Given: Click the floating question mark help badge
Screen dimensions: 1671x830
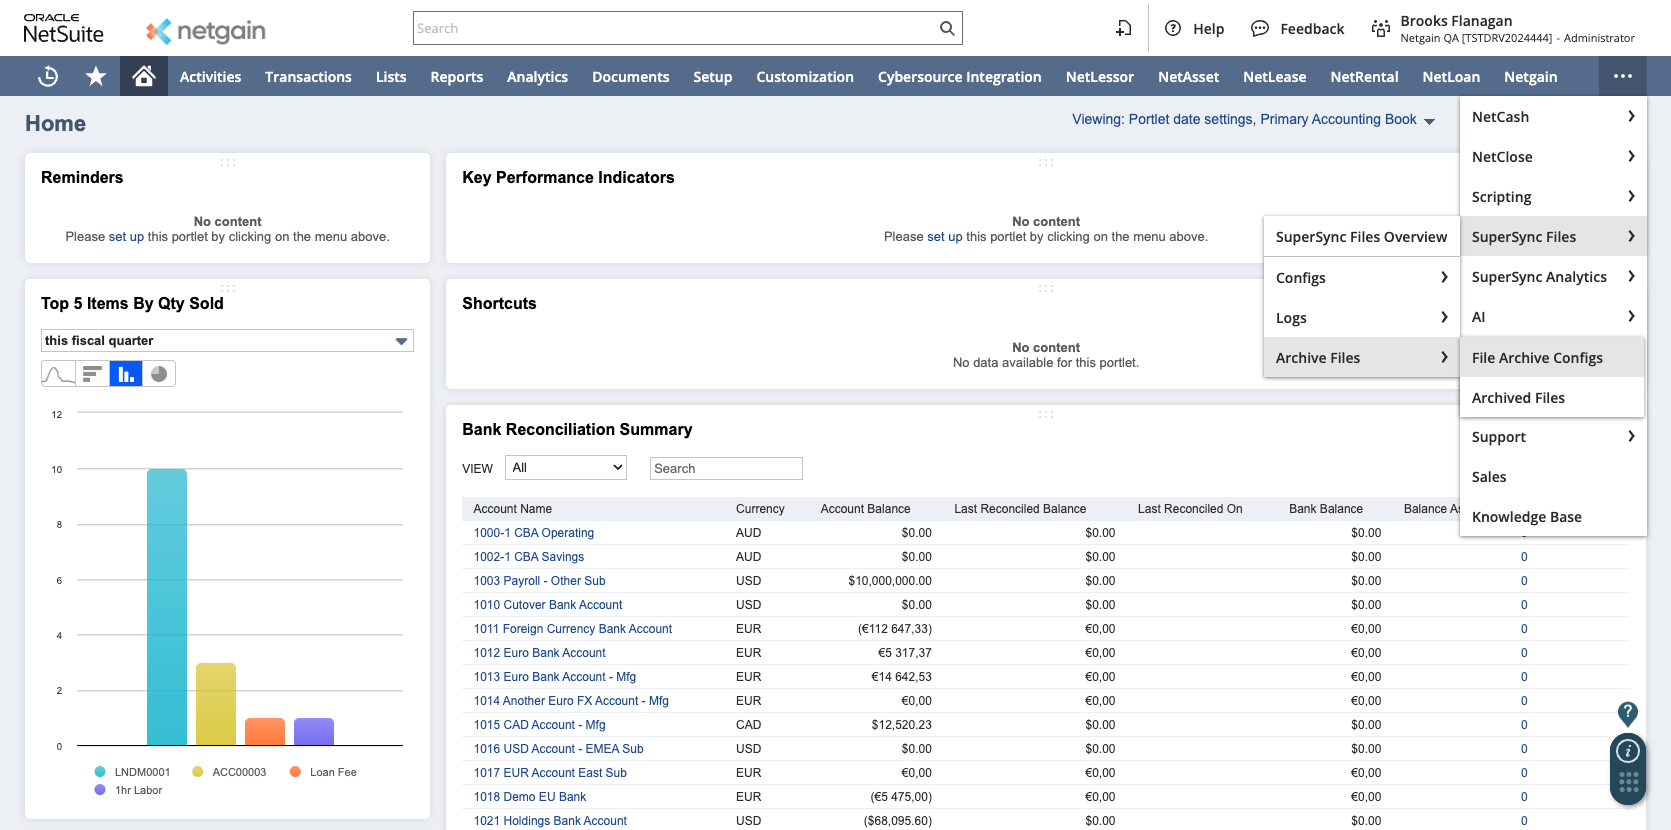Looking at the screenshot, I should 1627,713.
